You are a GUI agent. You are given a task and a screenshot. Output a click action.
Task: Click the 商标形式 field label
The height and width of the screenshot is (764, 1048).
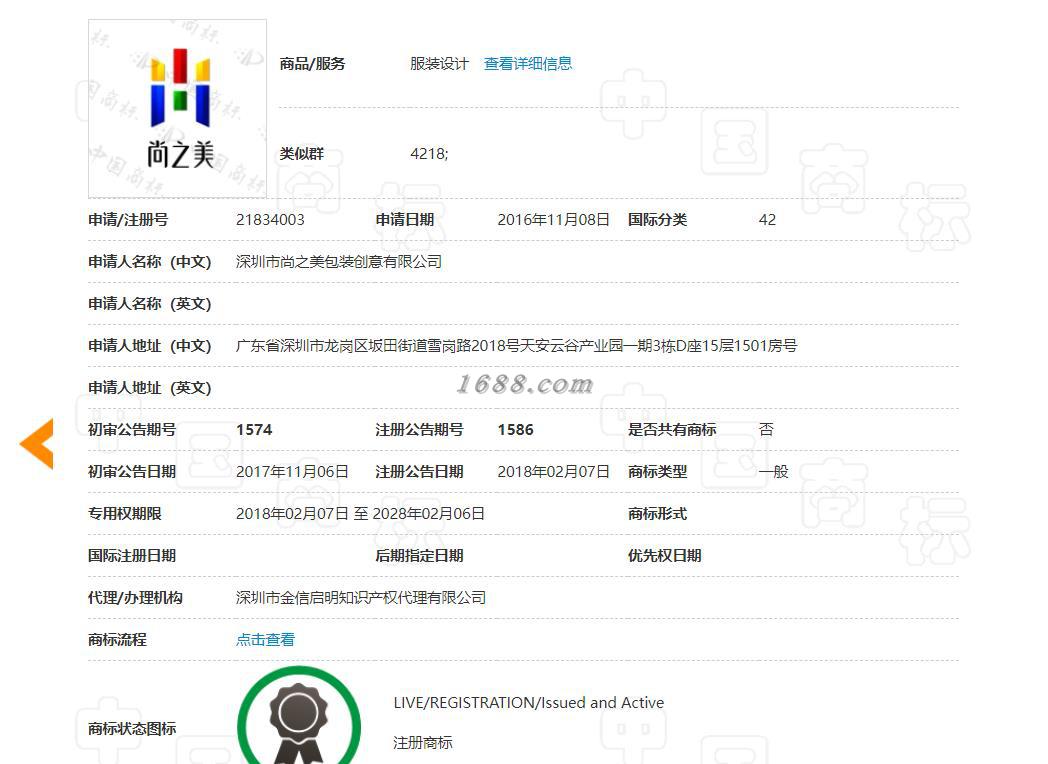658,514
